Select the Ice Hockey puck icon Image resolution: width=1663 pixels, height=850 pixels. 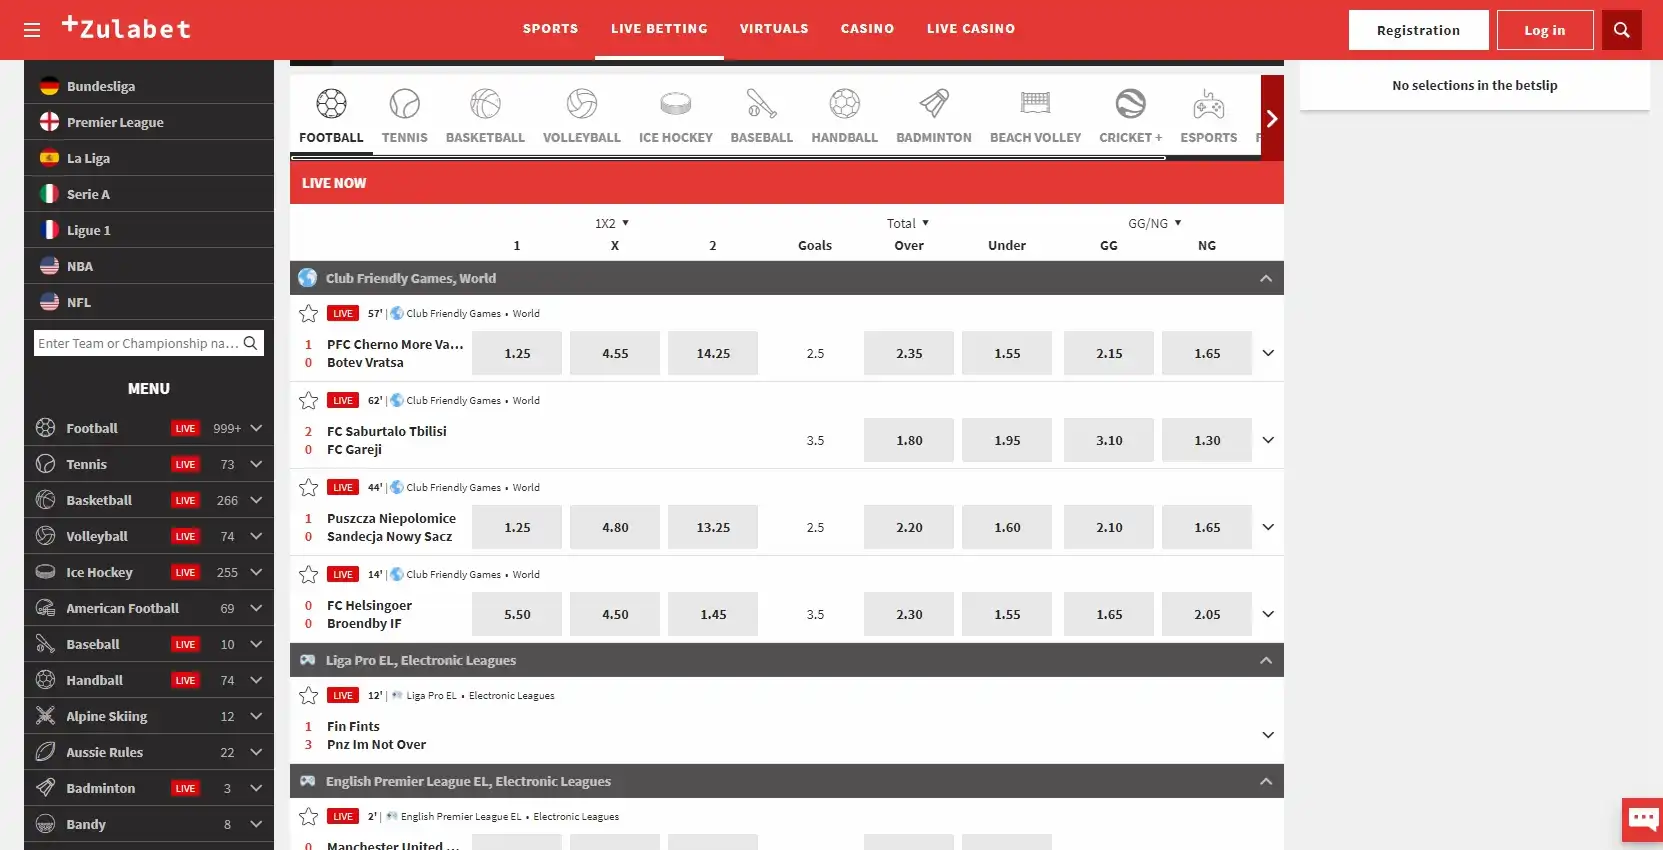[675, 104]
